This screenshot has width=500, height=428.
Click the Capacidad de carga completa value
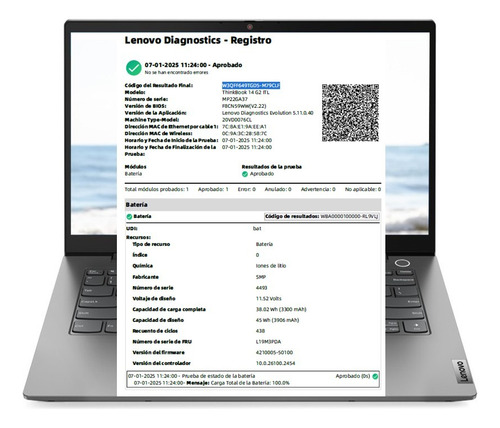[281, 309]
